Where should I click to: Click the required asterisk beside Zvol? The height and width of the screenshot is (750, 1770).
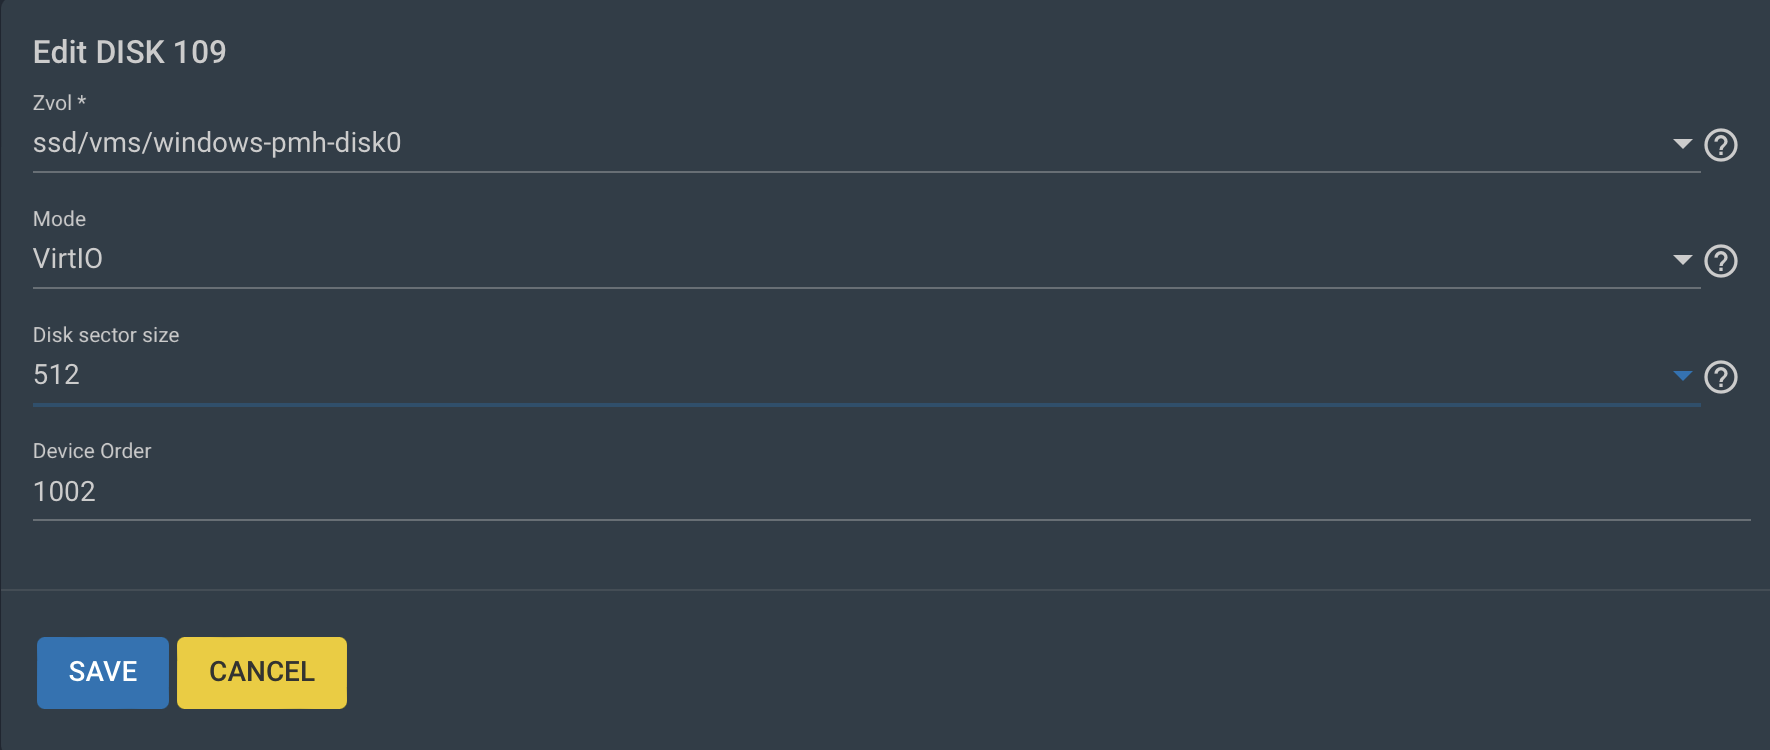pos(82,101)
